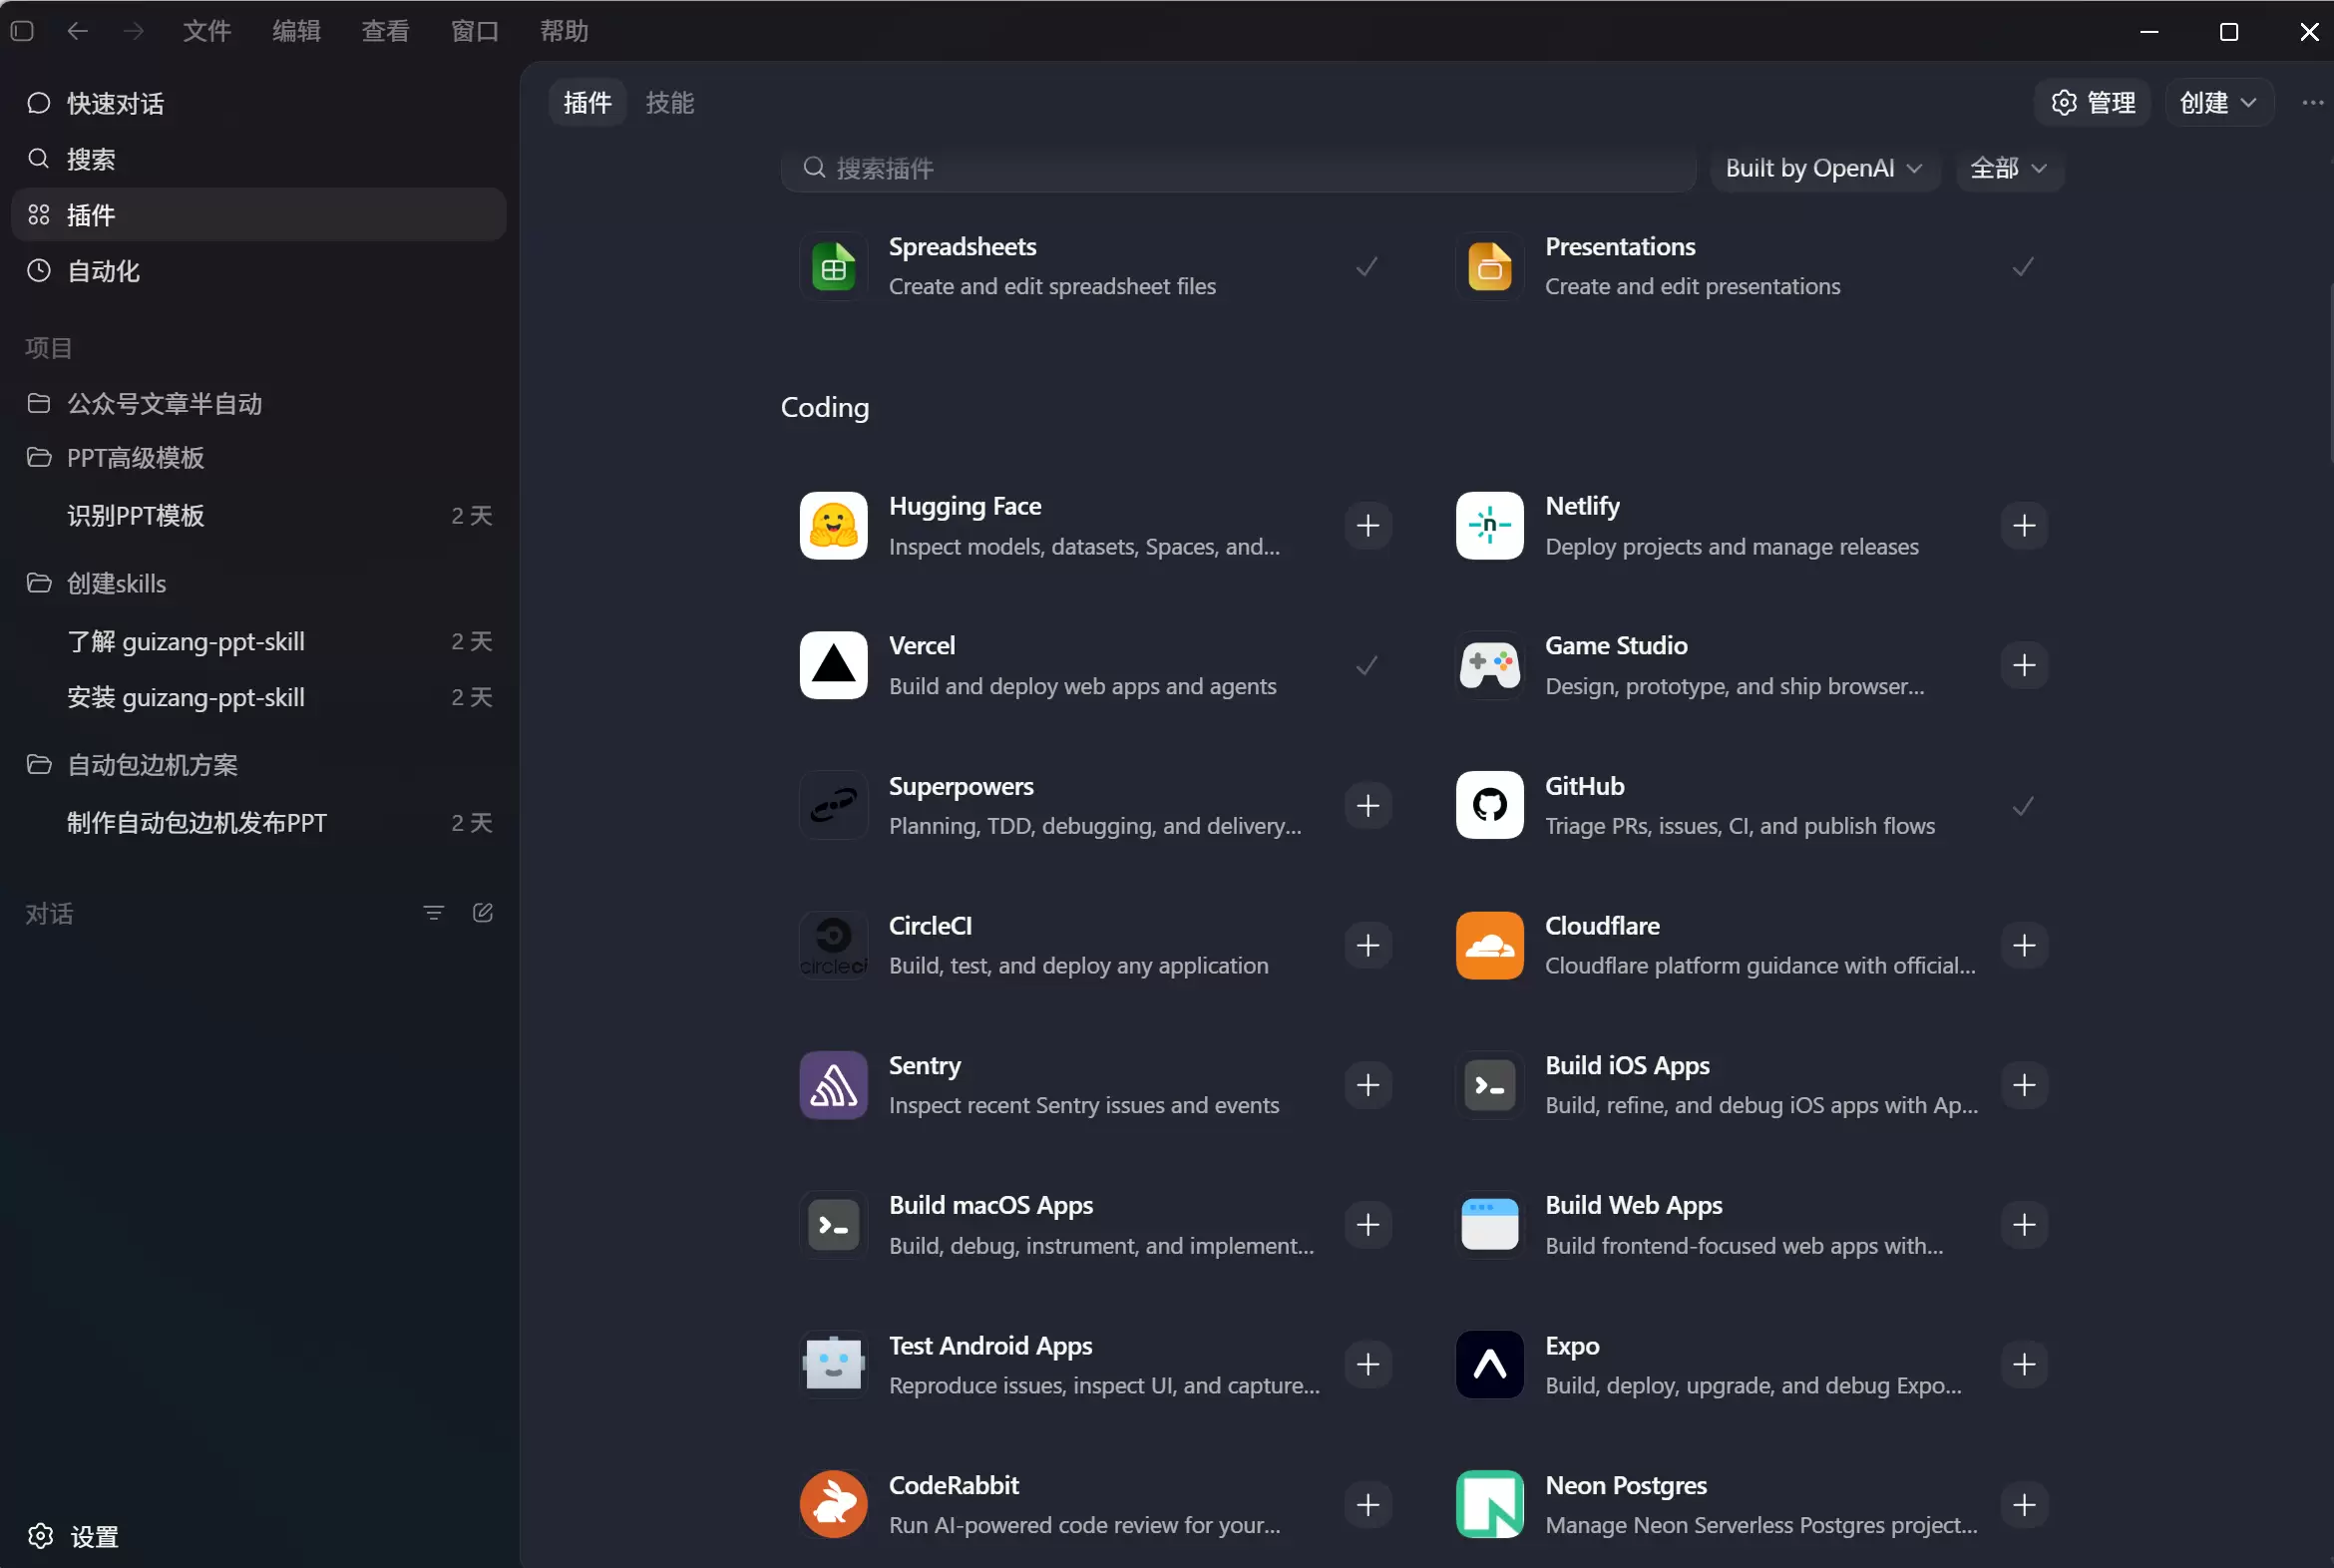This screenshot has height=1568, width=2334.
Task: Open the three-dot more options menu
Action: tap(2312, 103)
